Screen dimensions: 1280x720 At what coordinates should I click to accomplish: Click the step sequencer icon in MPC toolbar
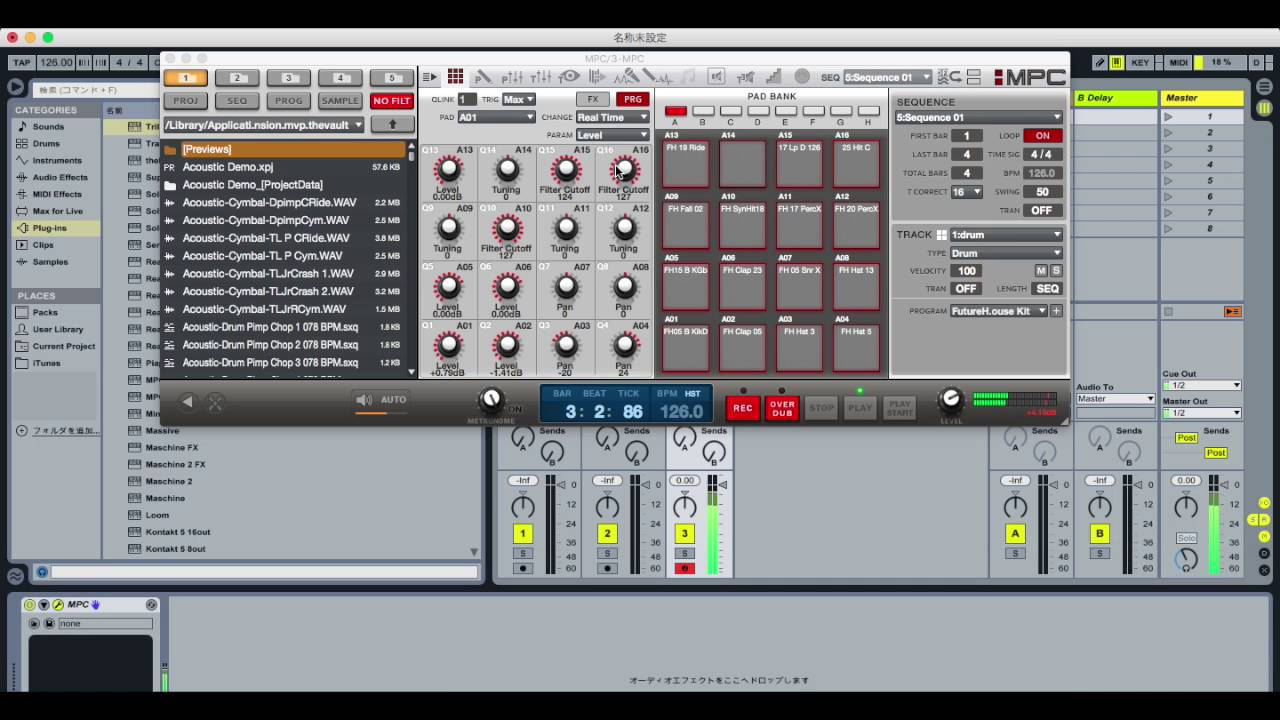click(x=597, y=76)
